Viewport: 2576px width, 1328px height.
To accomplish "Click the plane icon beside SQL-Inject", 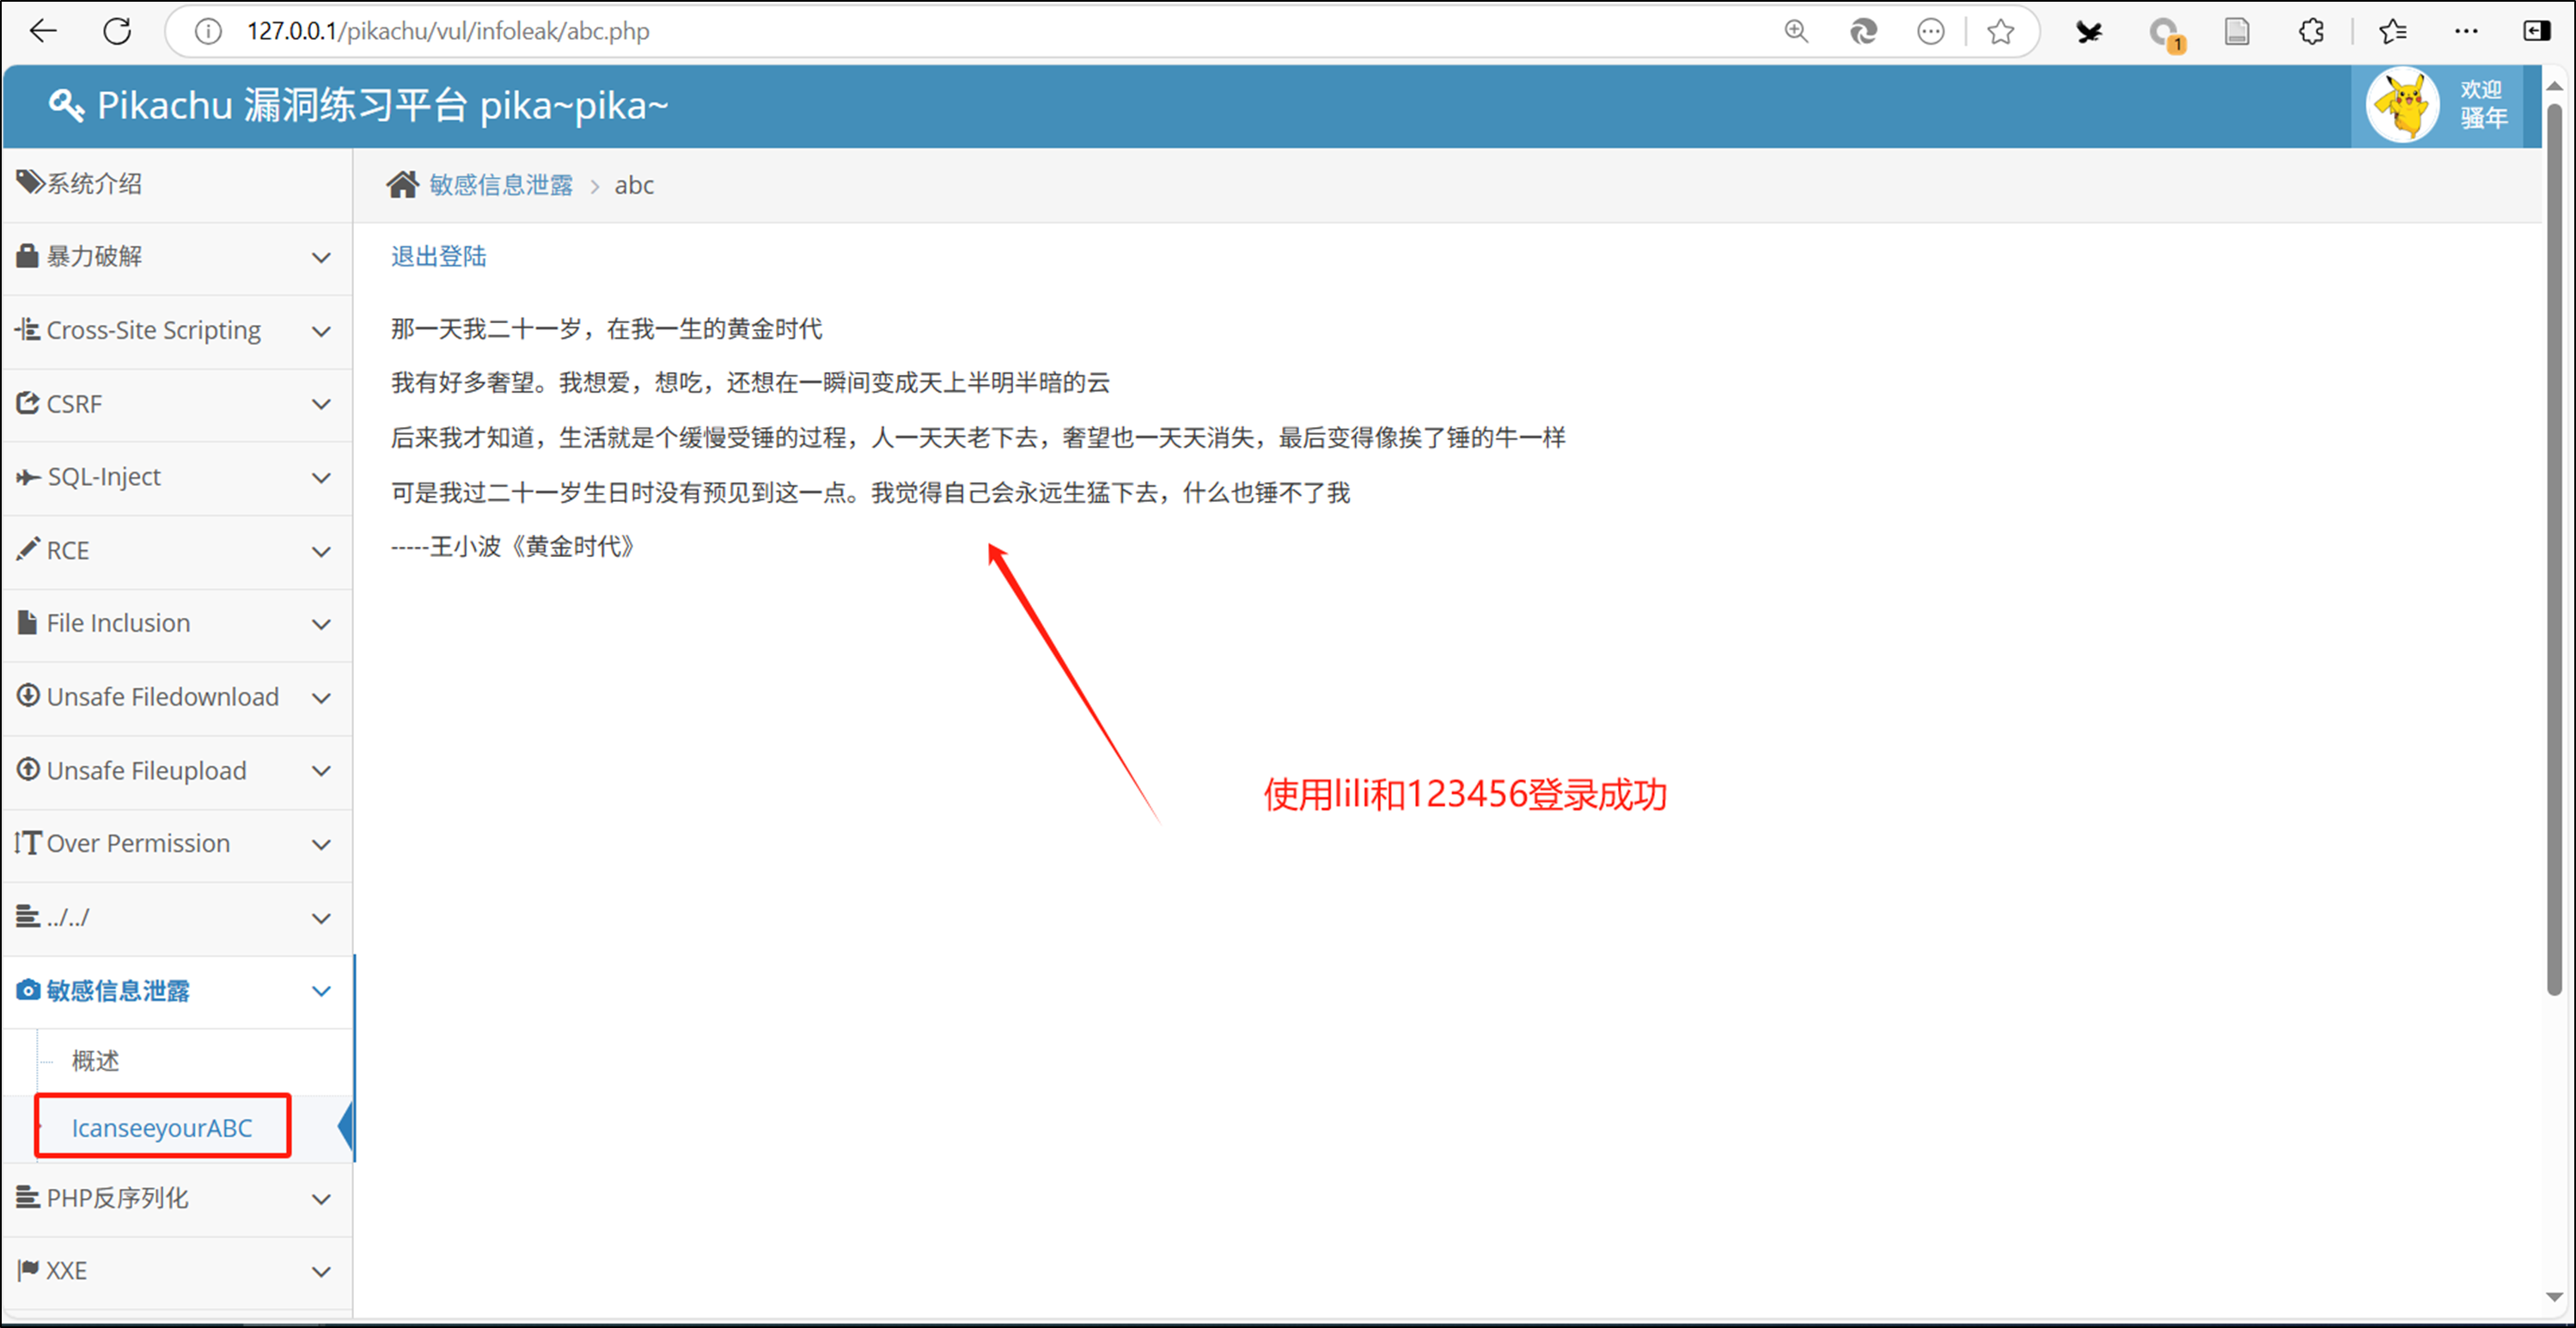I will click(28, 477).
